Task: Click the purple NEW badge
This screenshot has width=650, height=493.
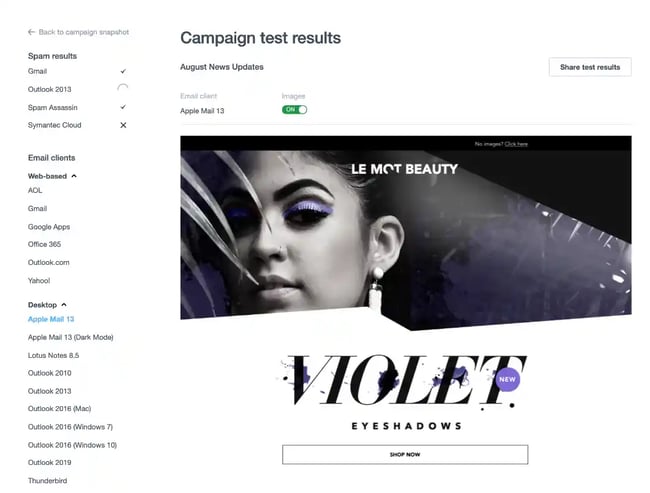Action: coord(507,379)
